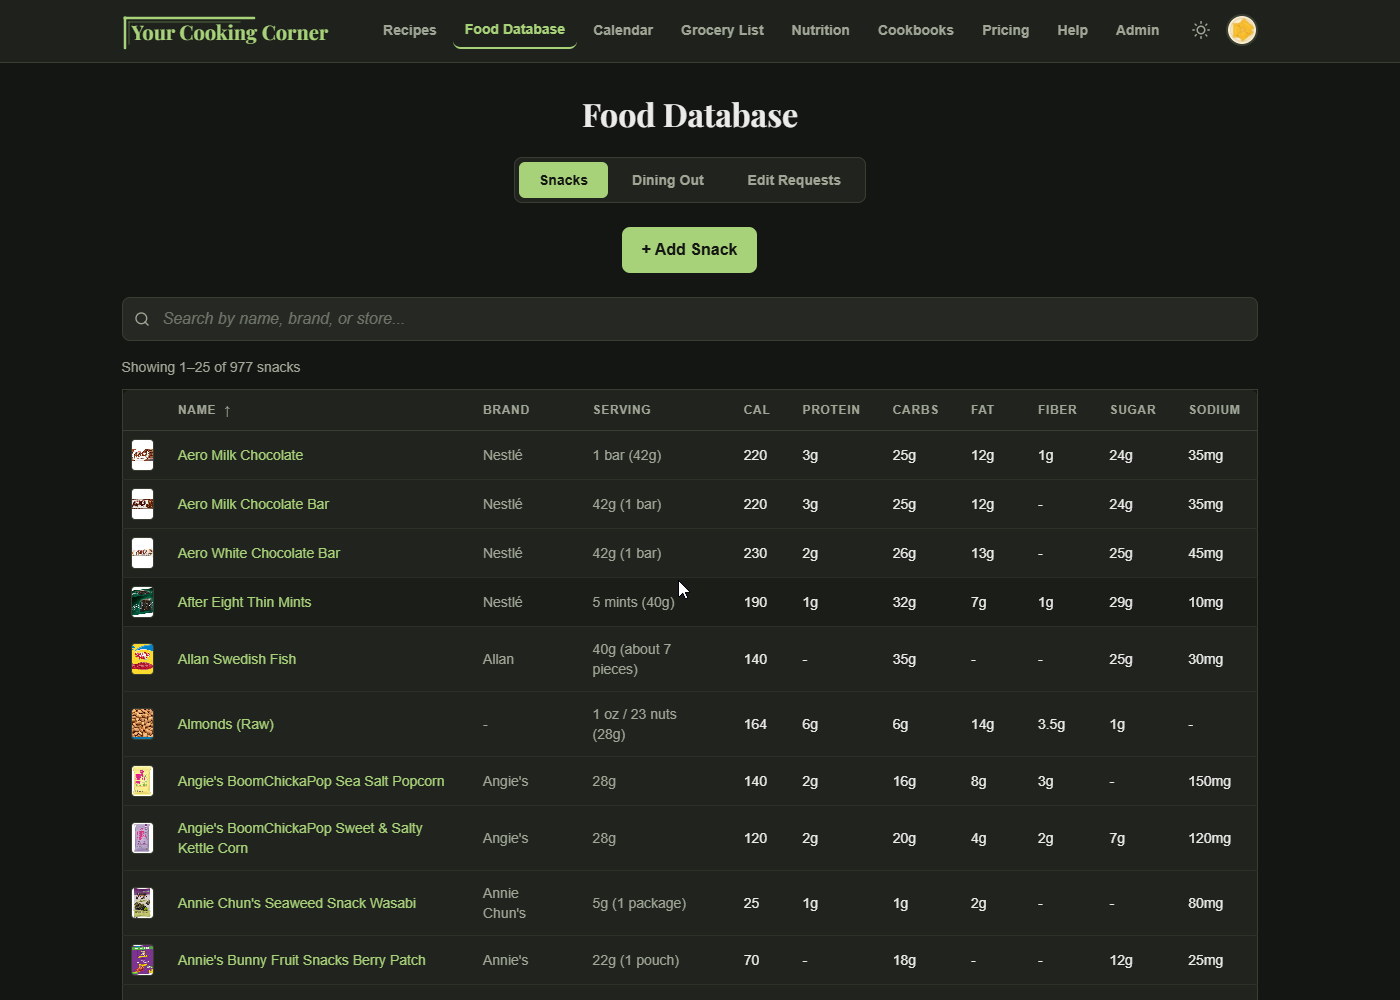1400x1000 pixels.
Task: Open the BoomChickaPop Sea Salt Popcorn thumbnail
Action: [x=143, y=781]
